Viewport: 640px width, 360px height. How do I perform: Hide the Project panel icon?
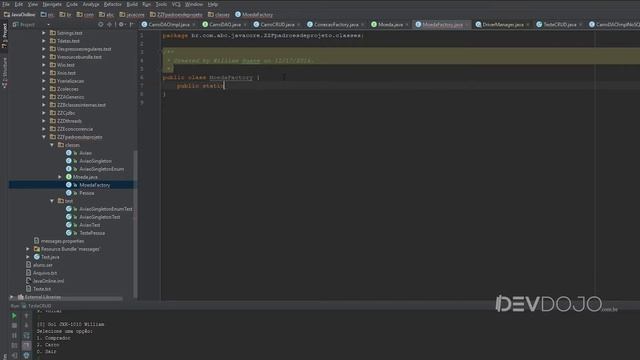tap(131, 24)
